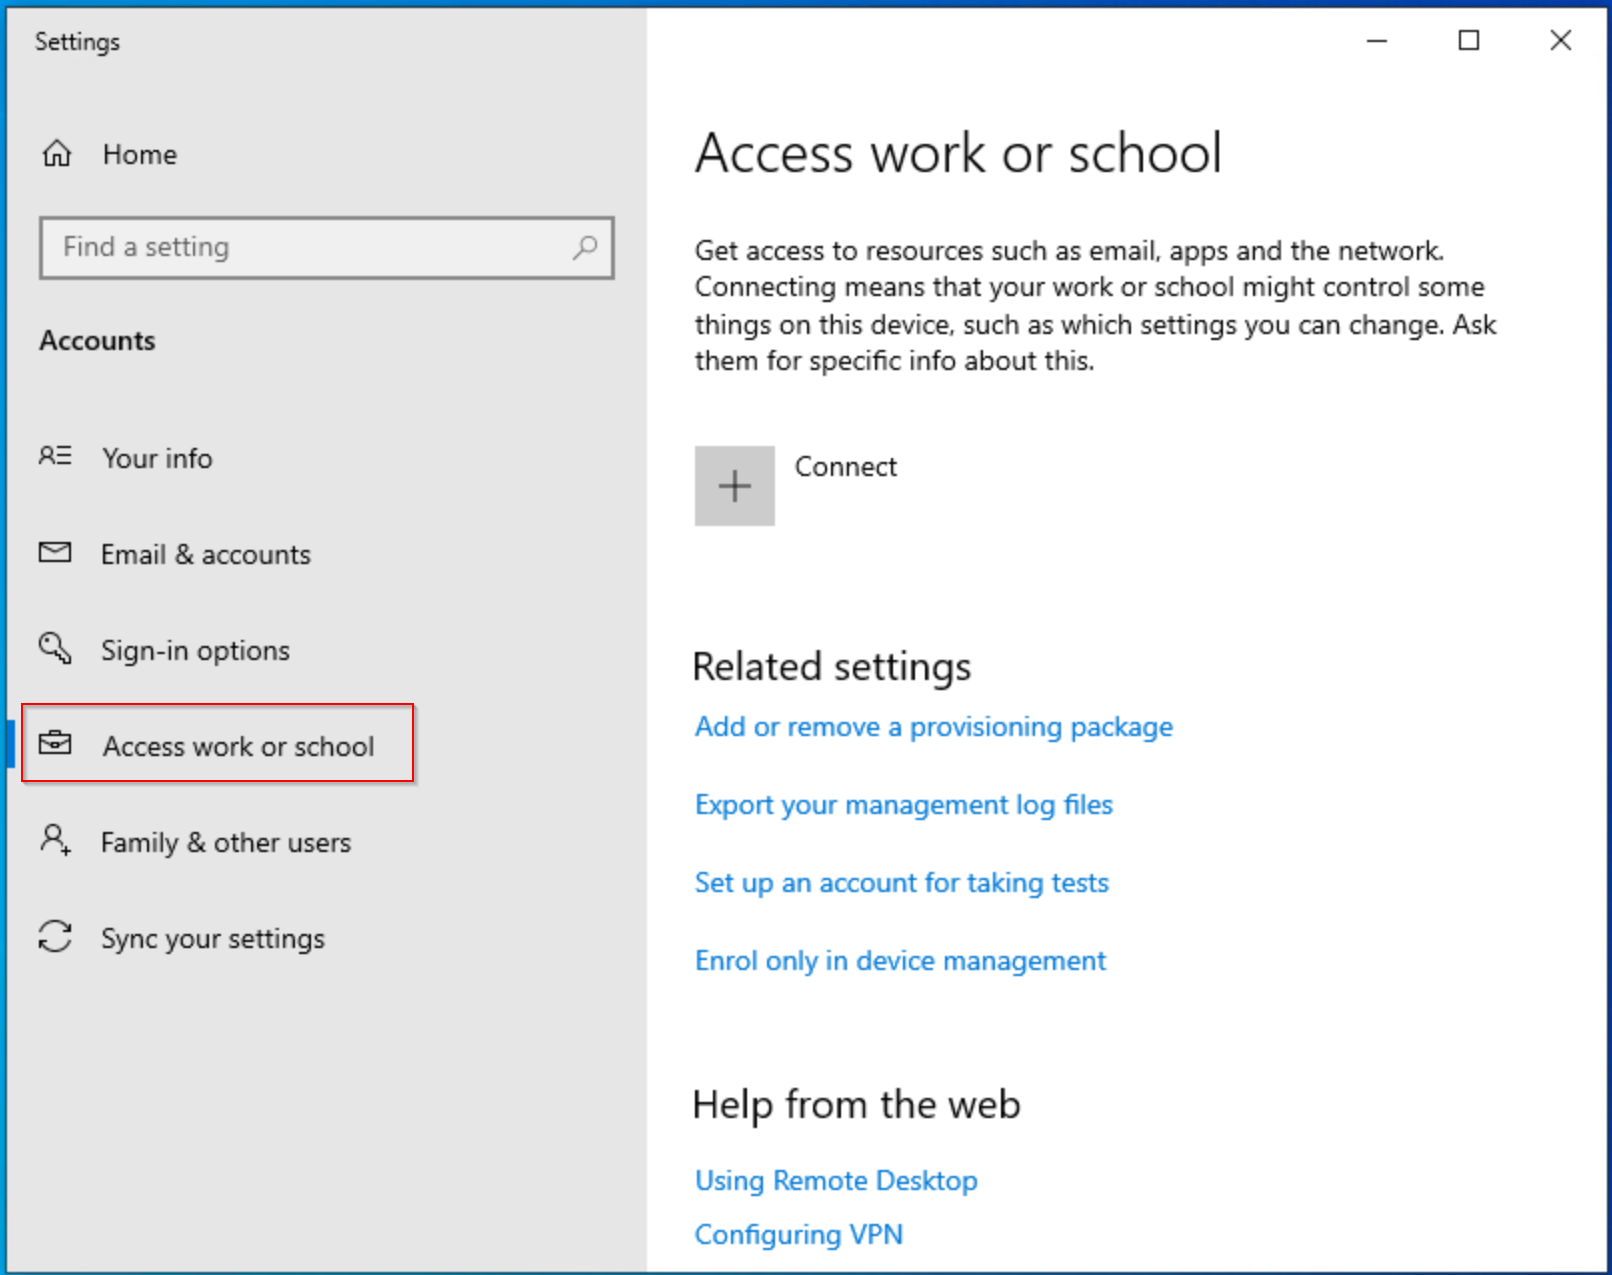The height and width of the screenshot is (1275, 1612).
Task: Click the Home house icon
Action: (x=57, y=154)
